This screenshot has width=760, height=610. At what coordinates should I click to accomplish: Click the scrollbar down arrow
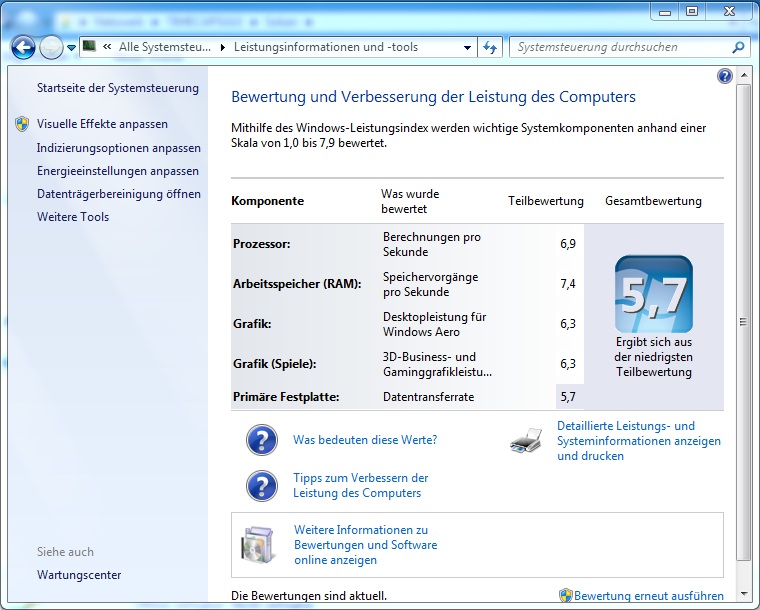(x=744, y=594)
